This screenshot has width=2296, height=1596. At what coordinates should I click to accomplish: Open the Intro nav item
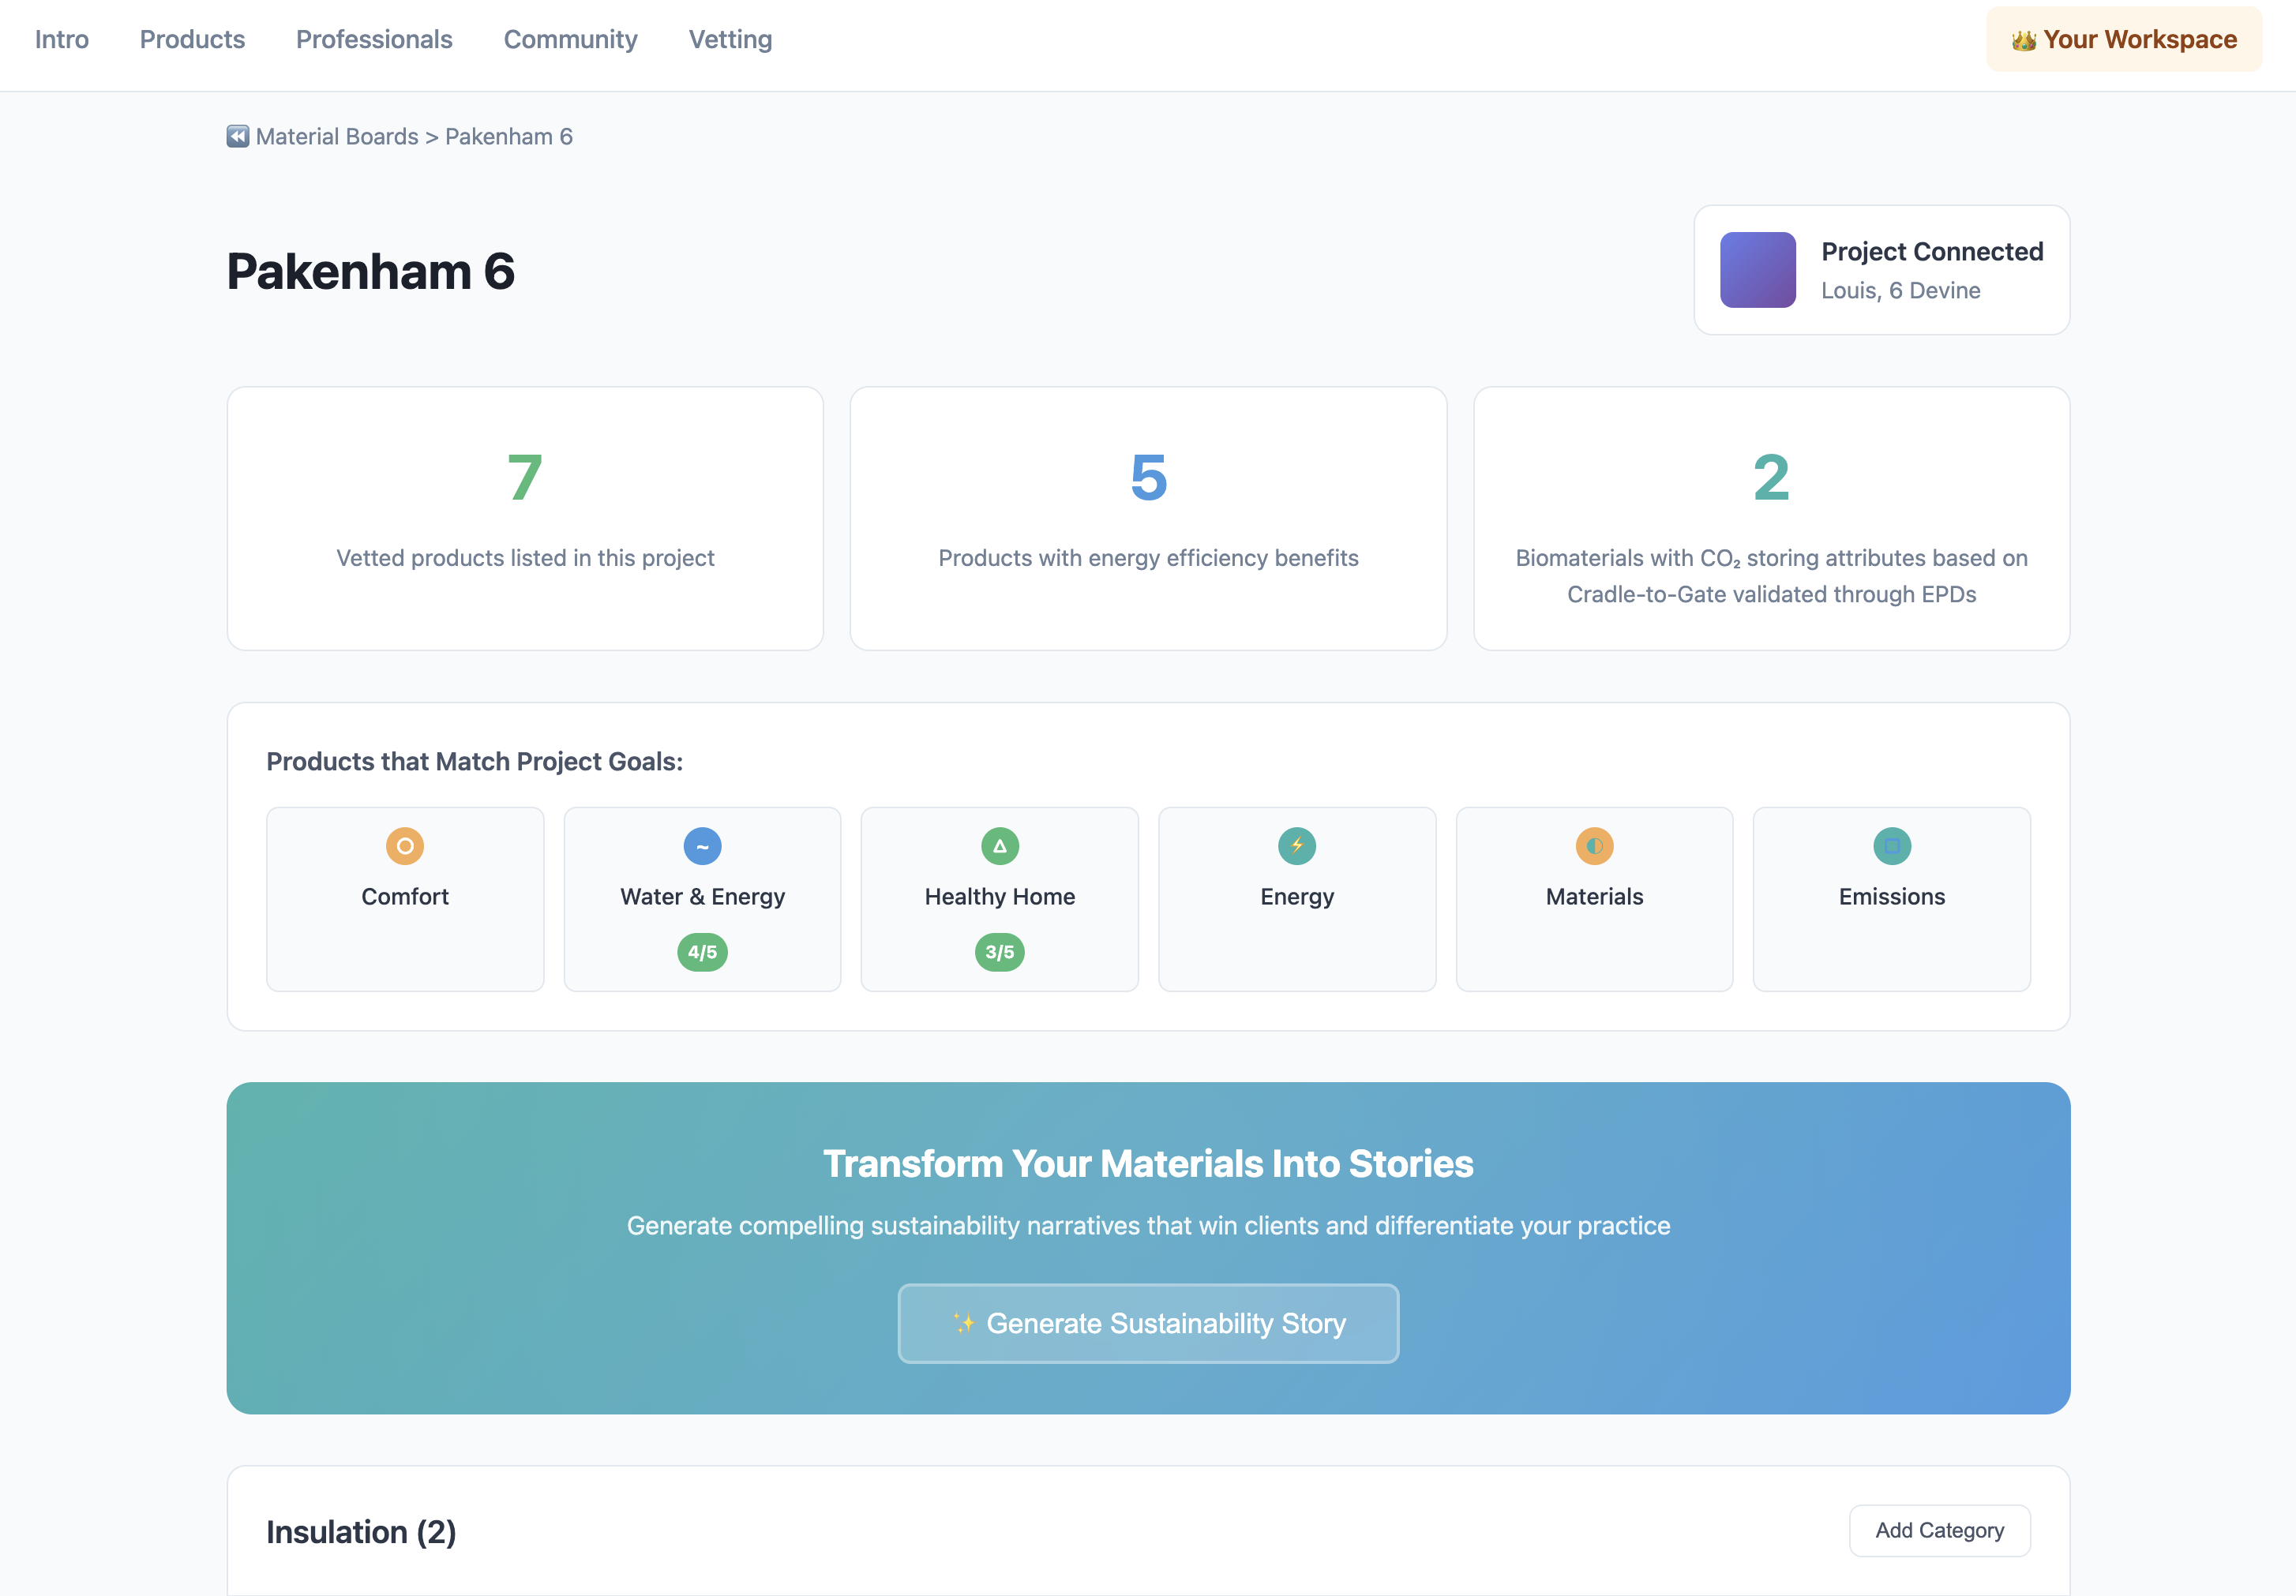click(x=62, y=40)
